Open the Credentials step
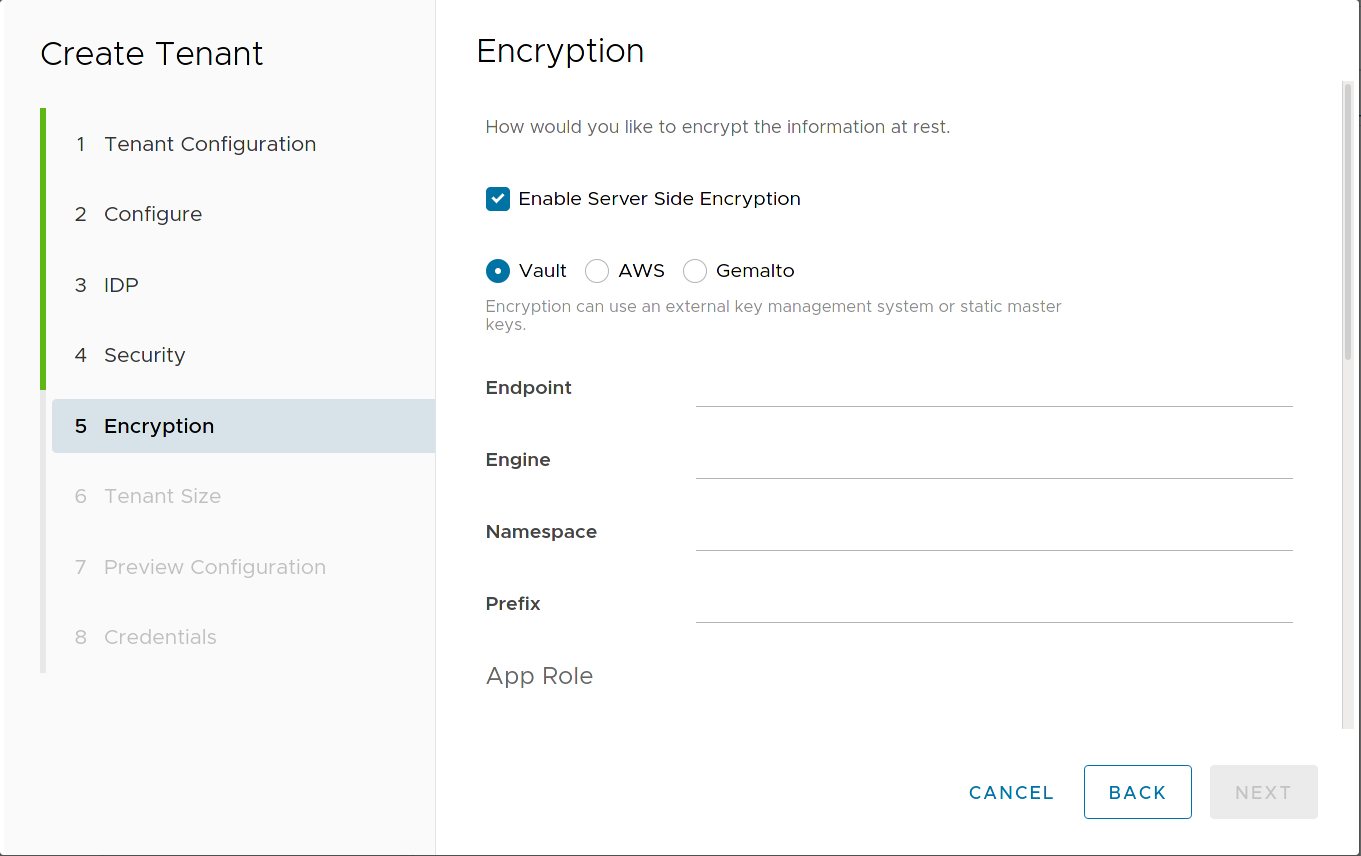 pyautogui.click(x=160, y=637)
